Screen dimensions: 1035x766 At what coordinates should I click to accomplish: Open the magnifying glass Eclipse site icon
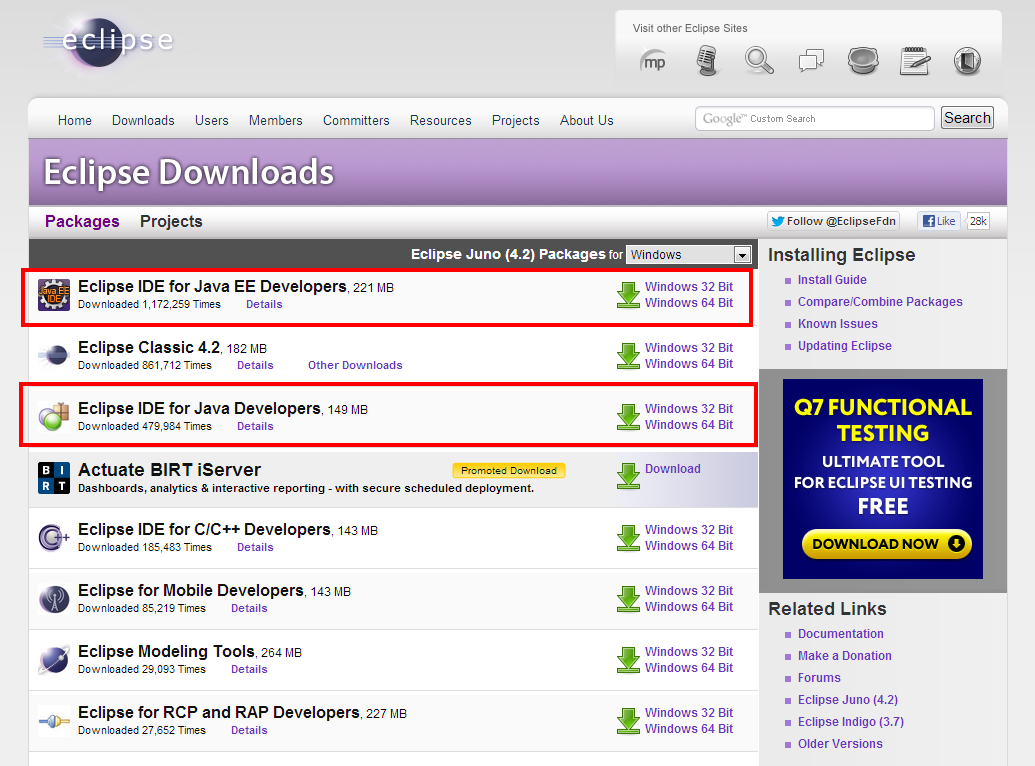pos(759,61)
